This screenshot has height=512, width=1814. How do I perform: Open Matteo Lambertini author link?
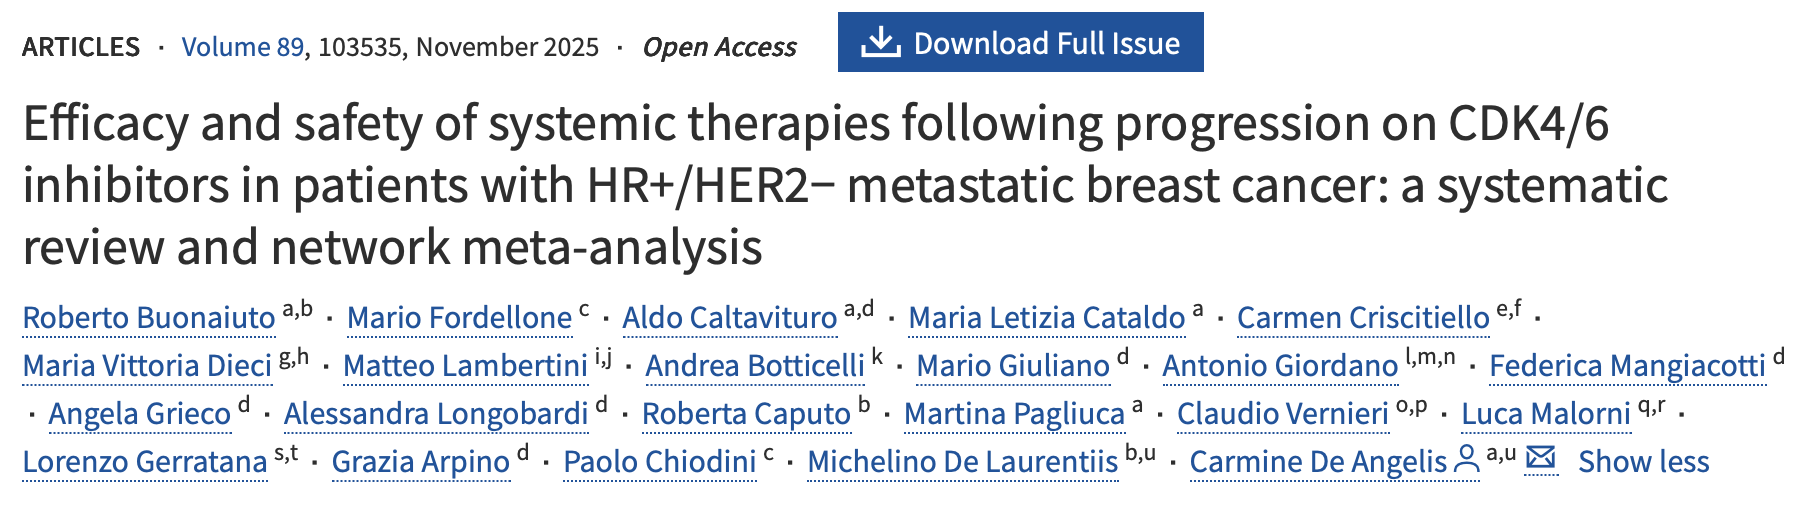(x=465, y=366)
